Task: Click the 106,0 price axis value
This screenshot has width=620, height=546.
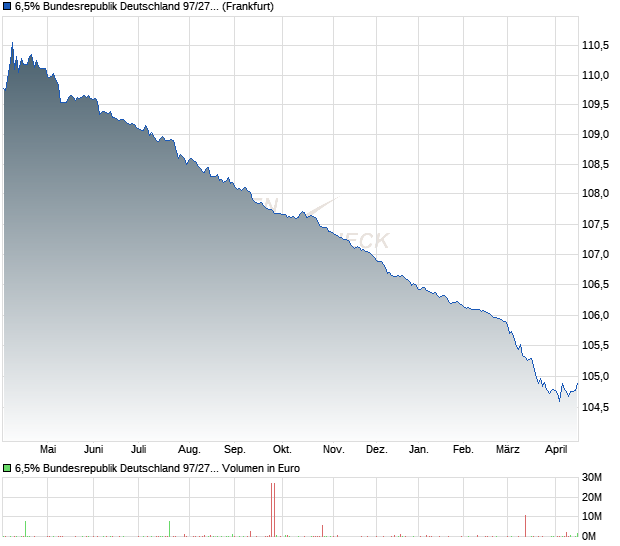Action: (595, 316)
